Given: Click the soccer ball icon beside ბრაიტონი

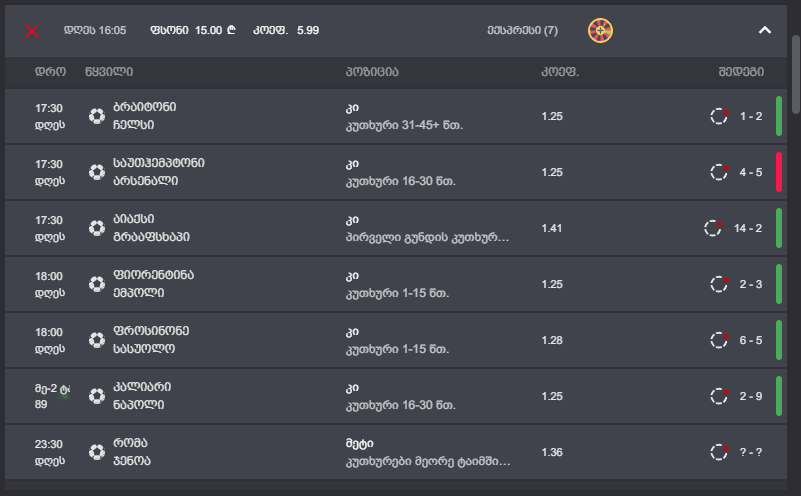Looking at the screenshot, I should (97, 116).
